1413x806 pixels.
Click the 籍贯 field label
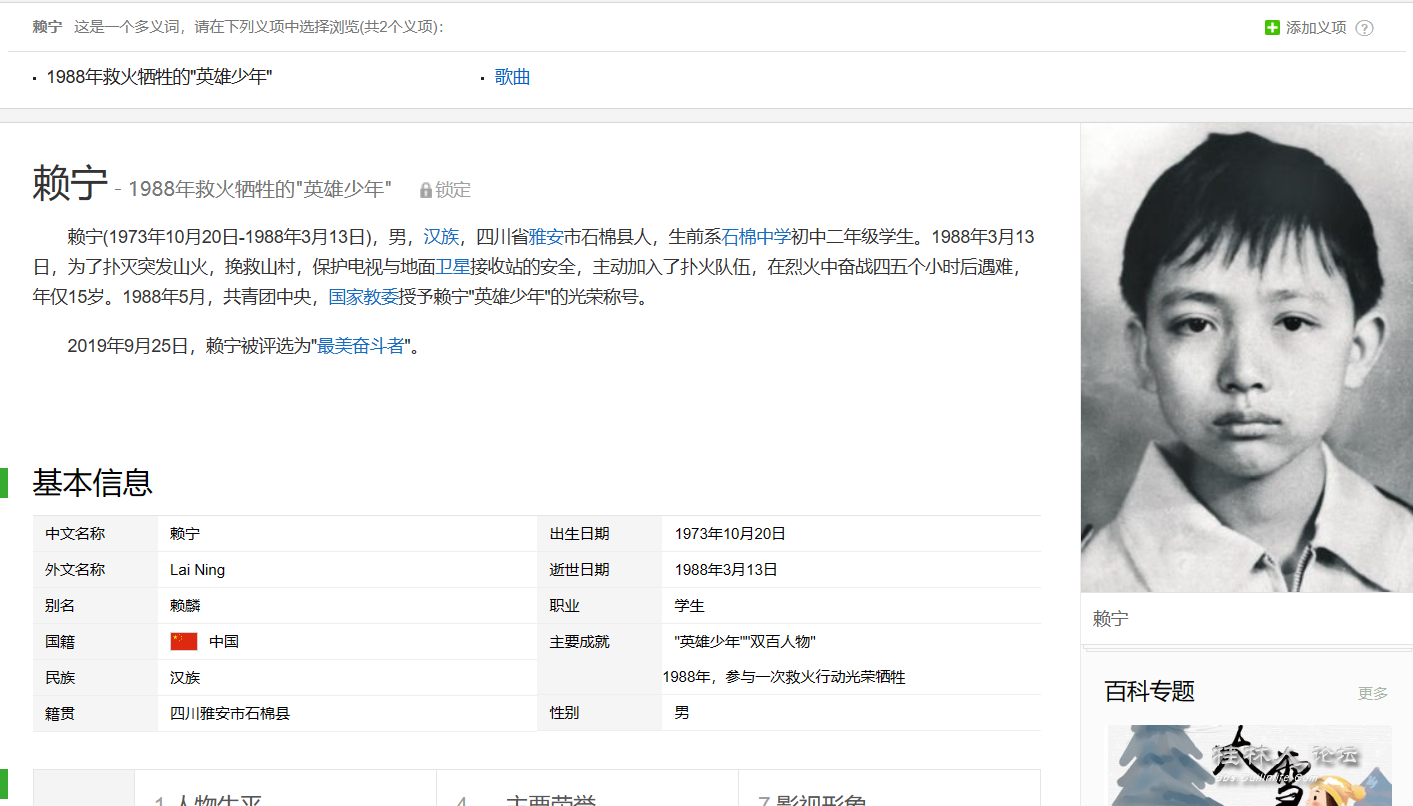pyautogui.click(x=60, y=714)
